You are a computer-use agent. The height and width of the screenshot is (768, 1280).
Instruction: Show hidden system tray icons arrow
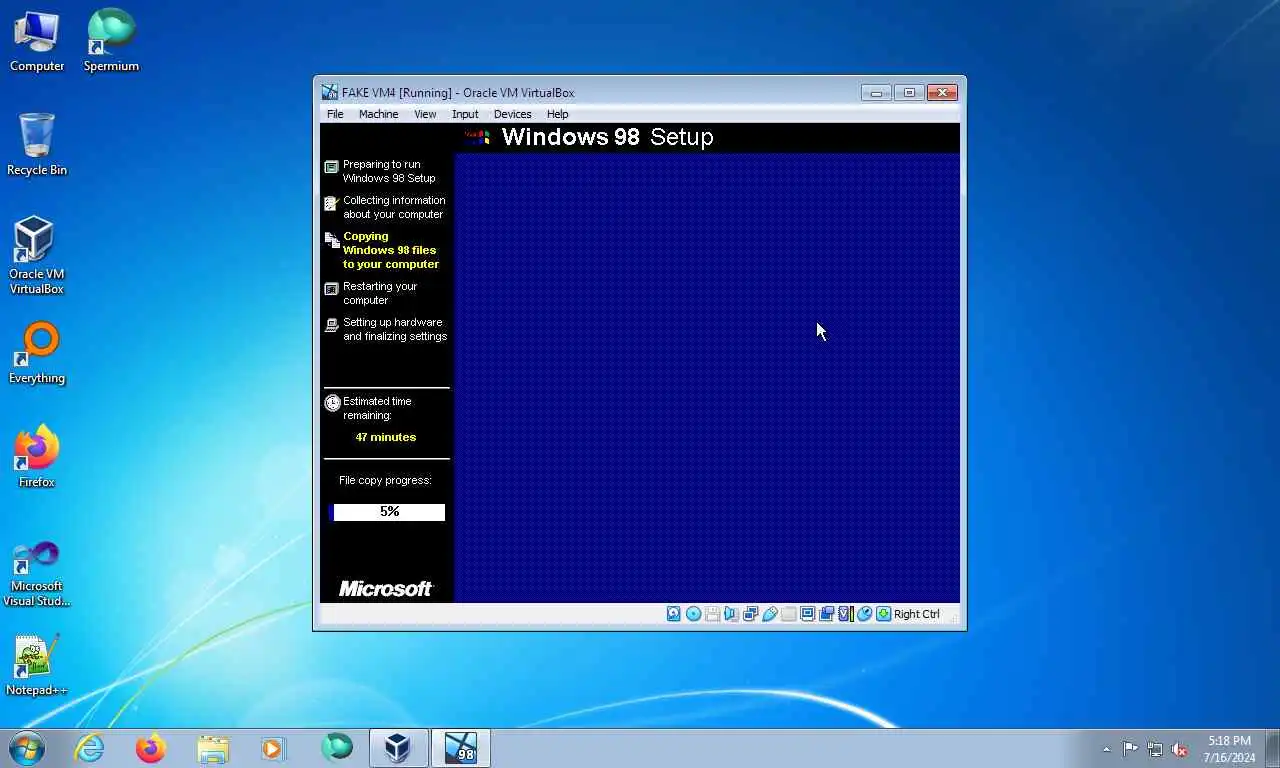click(1106, 749)
